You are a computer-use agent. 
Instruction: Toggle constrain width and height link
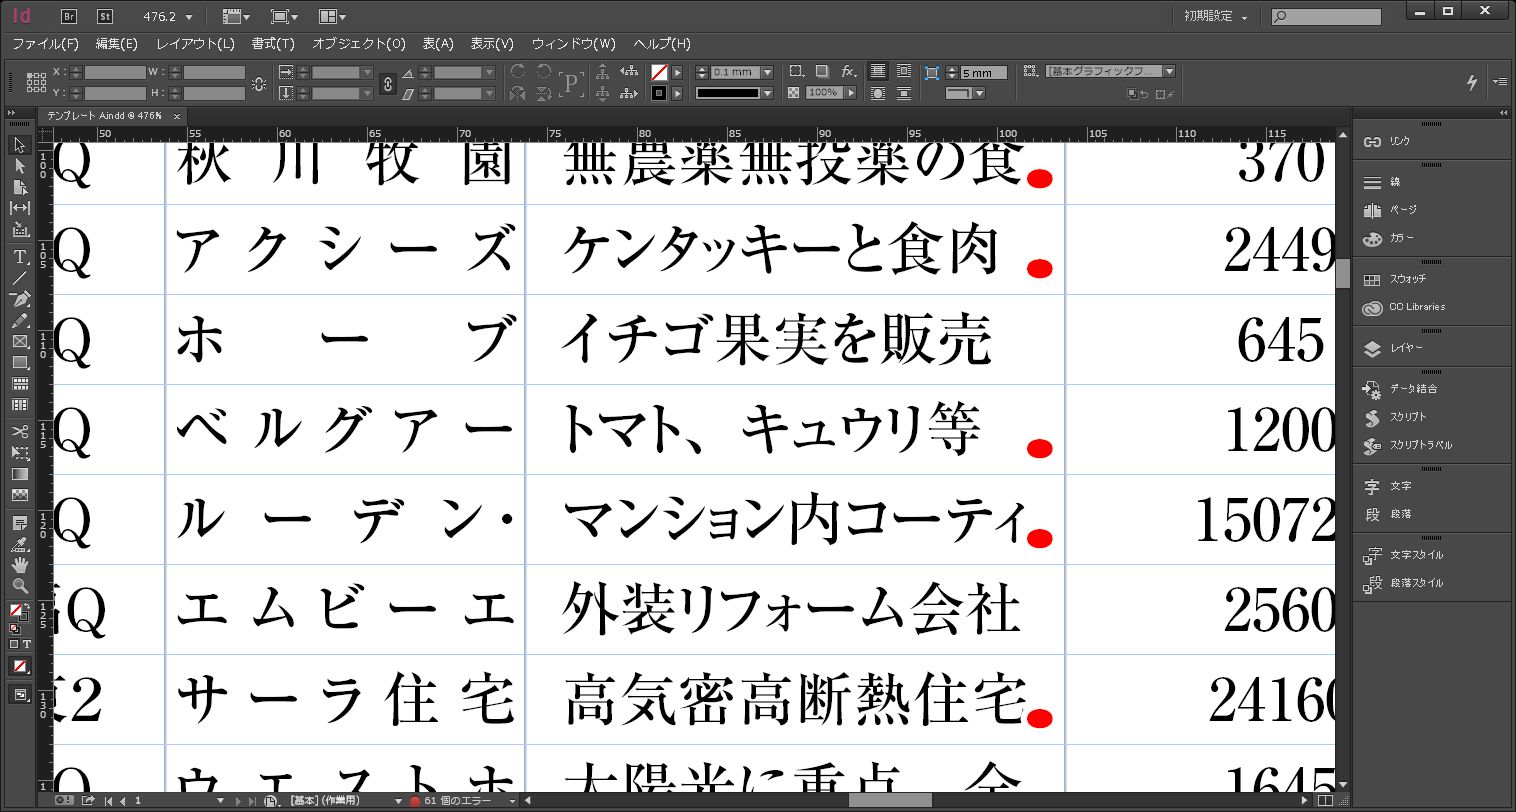[260, 83]
